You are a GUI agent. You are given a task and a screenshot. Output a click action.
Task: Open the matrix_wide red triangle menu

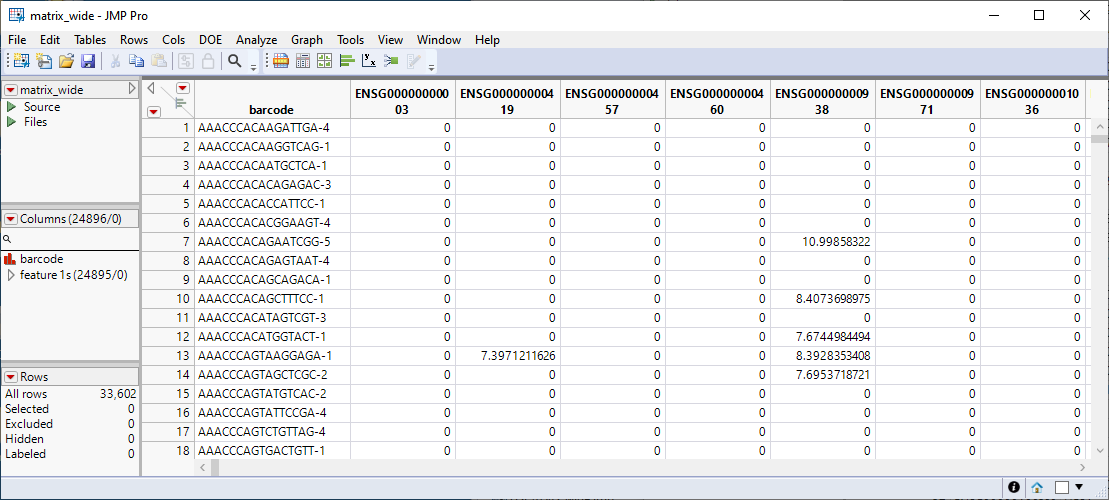pos(11,90)
